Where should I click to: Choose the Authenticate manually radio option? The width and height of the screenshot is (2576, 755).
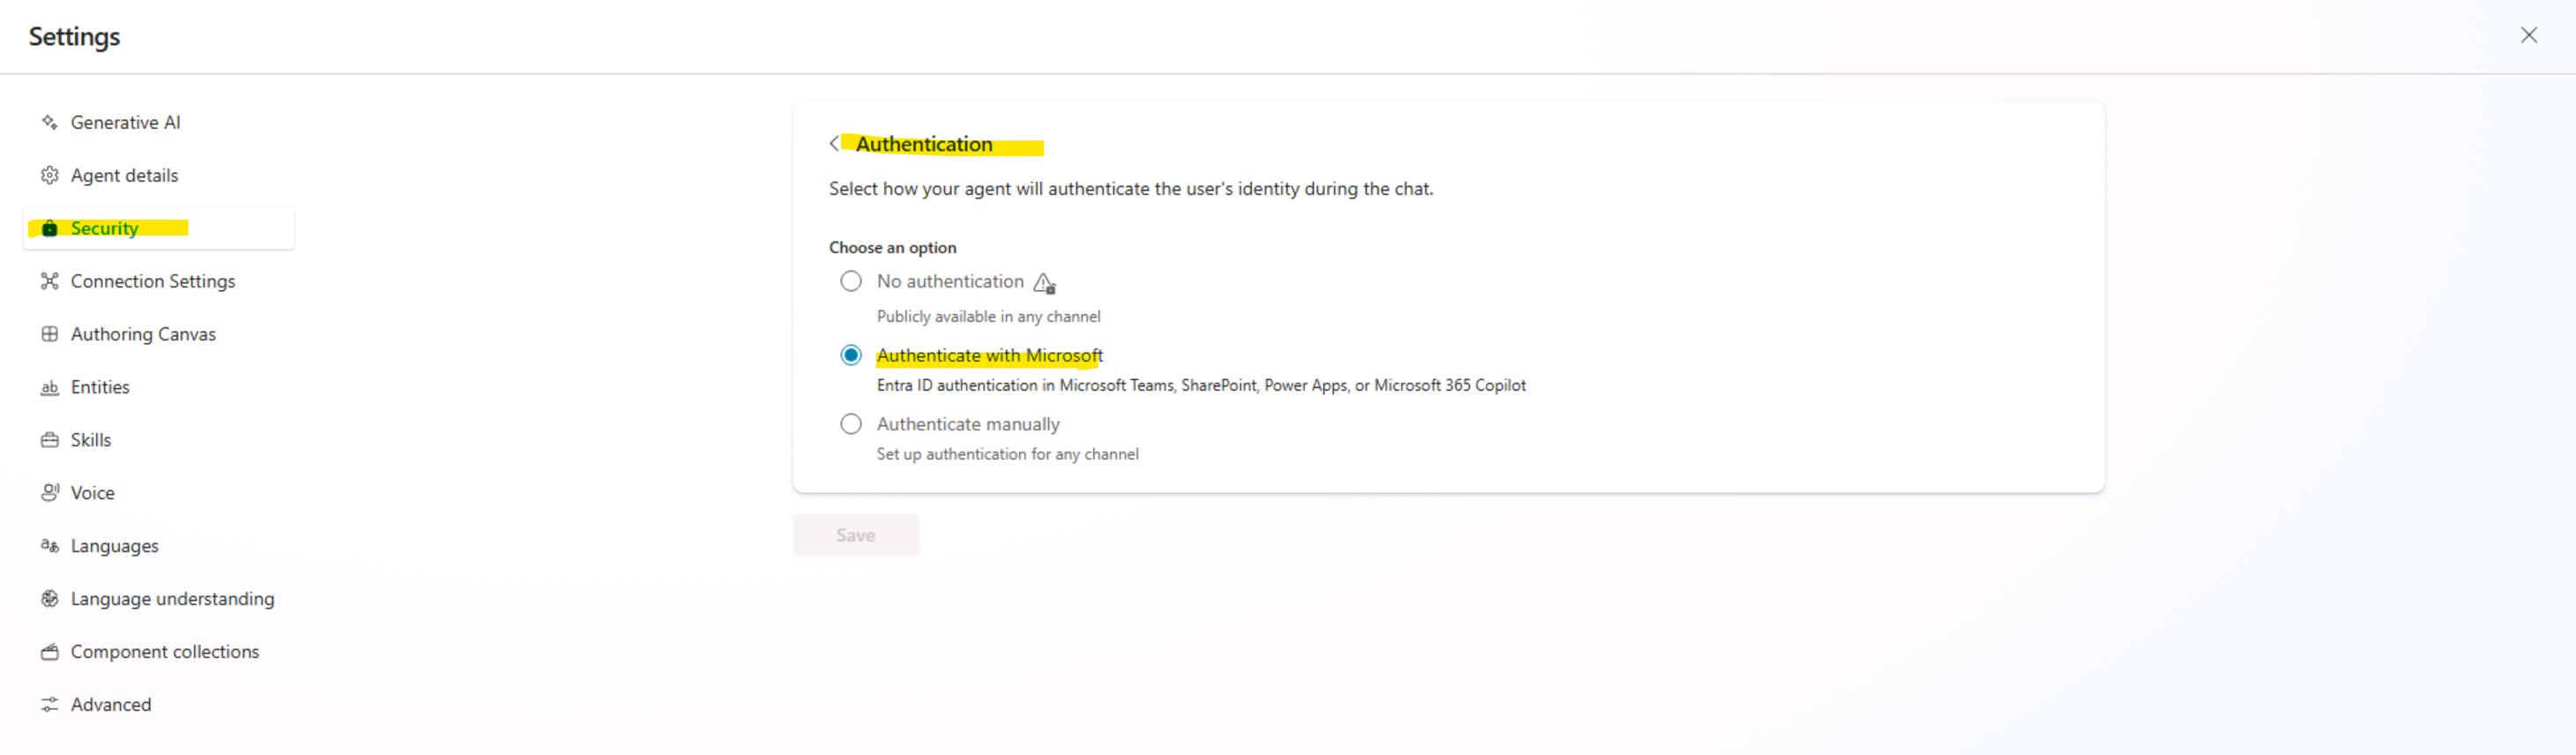851,425
